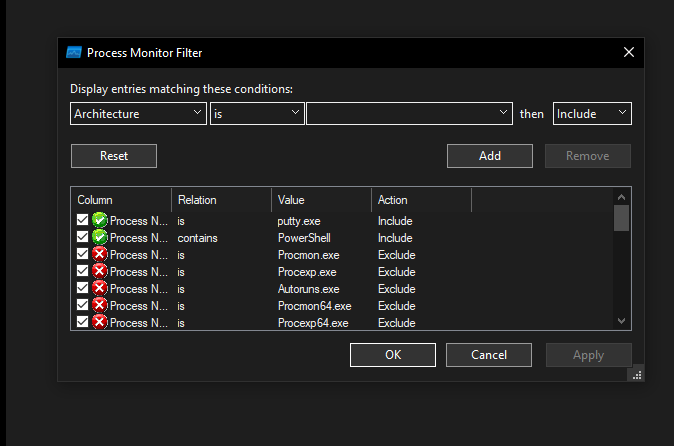Click green include icon for putty.exe row
This screenshot has width=674, height=446.
(x=99, y=221)
